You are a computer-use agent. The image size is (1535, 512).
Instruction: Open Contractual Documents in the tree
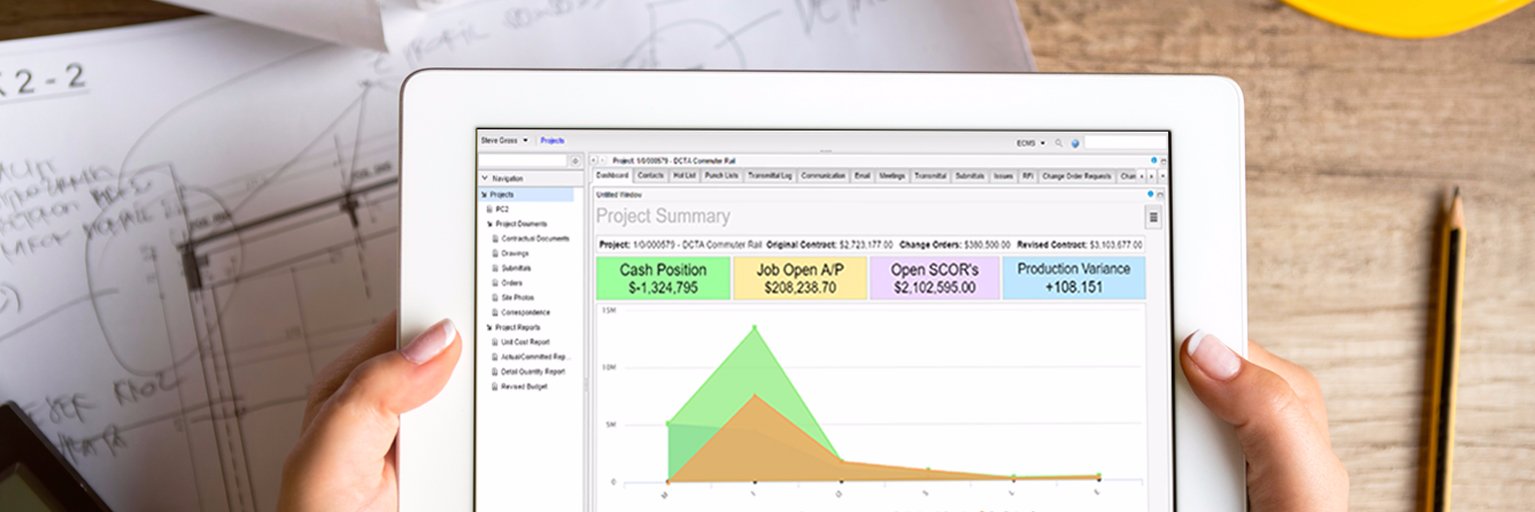(535, 238)
